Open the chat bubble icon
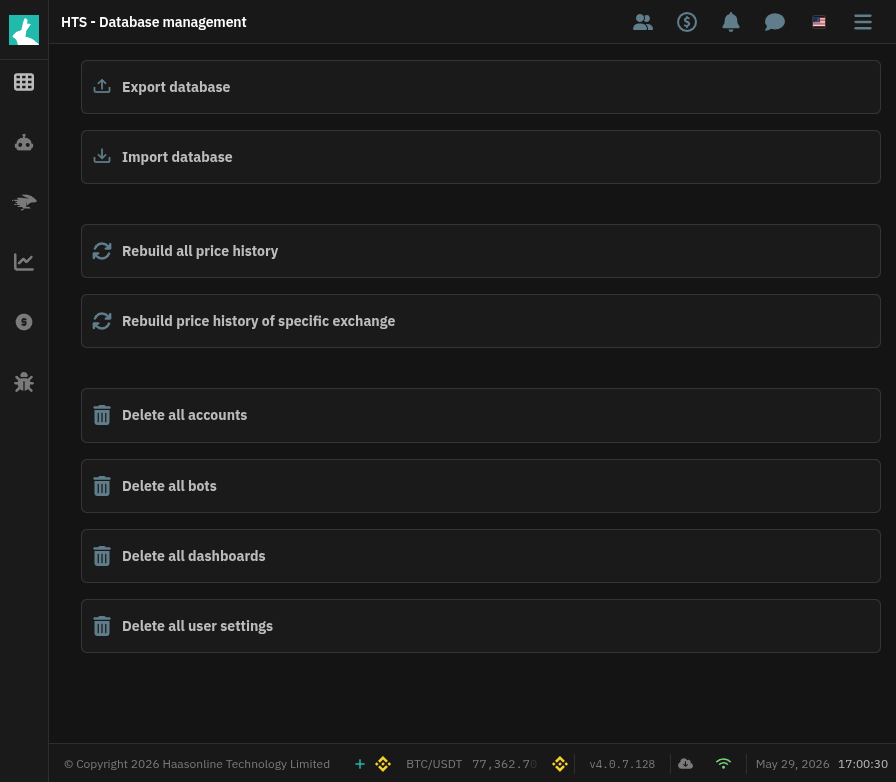The image size is (896, 782). point(775,22)
